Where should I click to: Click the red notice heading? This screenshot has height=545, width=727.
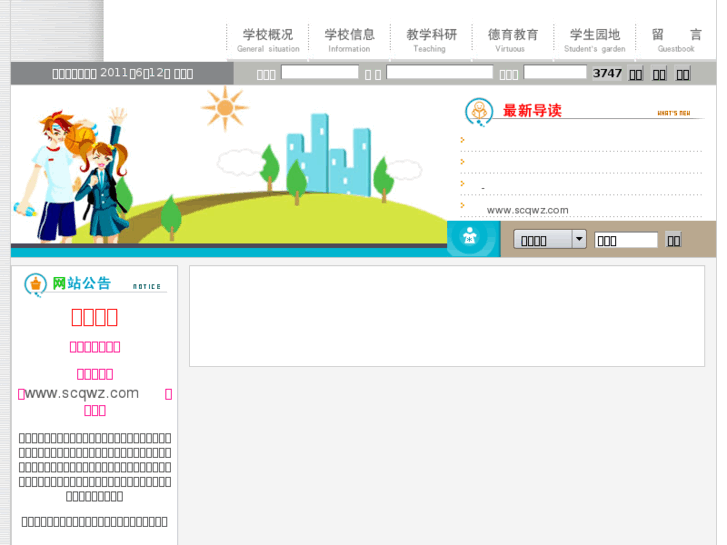[x=95, y=318]
